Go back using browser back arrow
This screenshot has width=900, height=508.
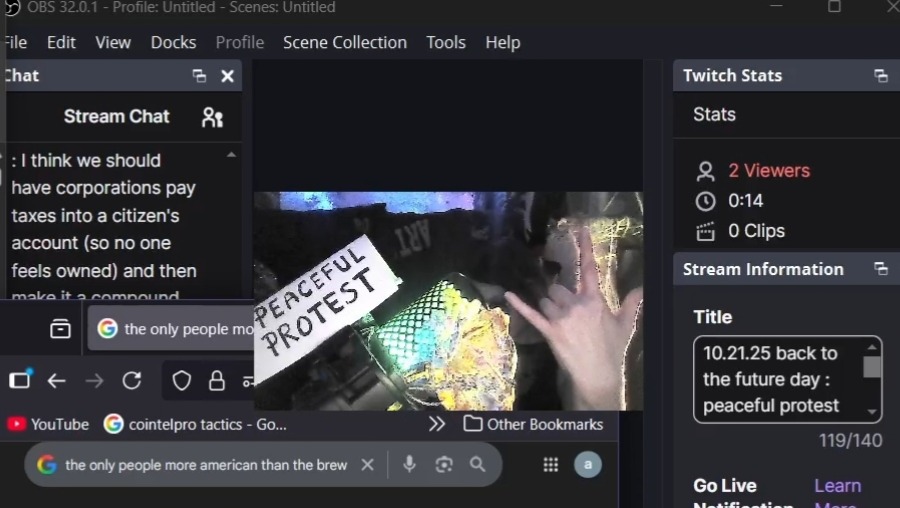pyautogui.click(x=57, y=381)
